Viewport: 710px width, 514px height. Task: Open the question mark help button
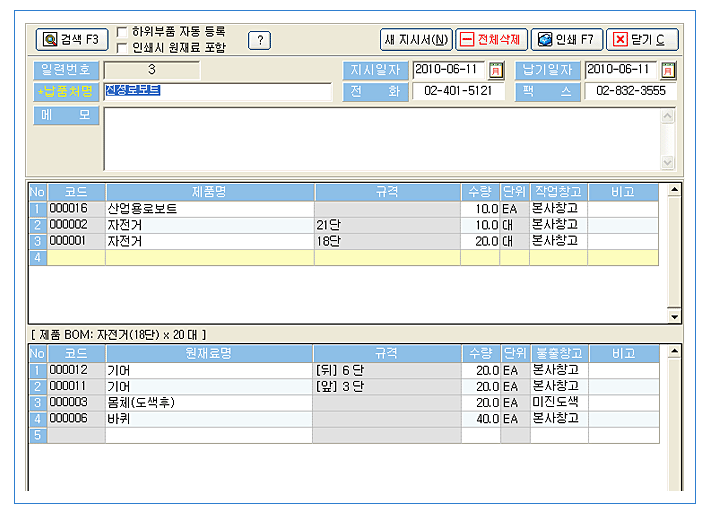click(x=259, y=40)
